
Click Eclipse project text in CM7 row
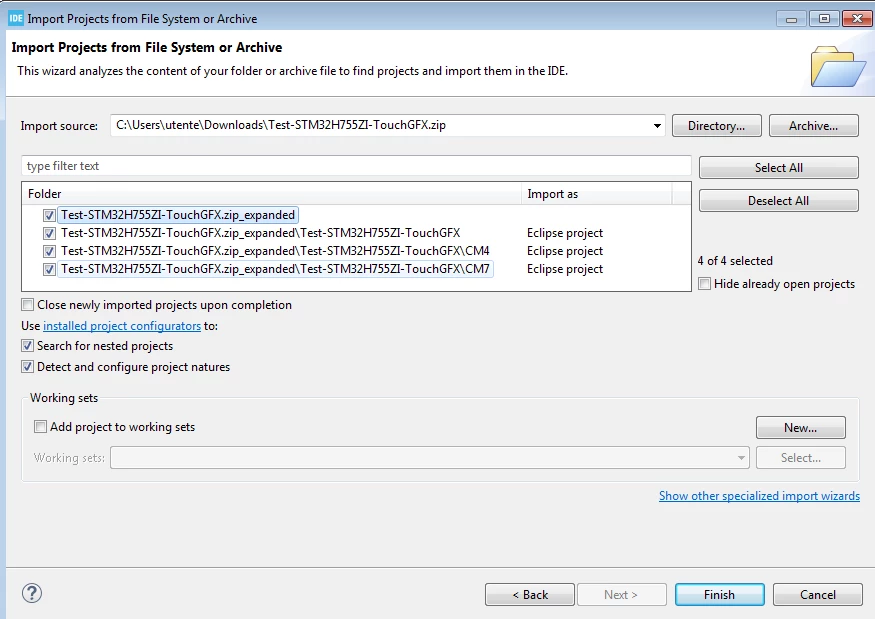565,269
